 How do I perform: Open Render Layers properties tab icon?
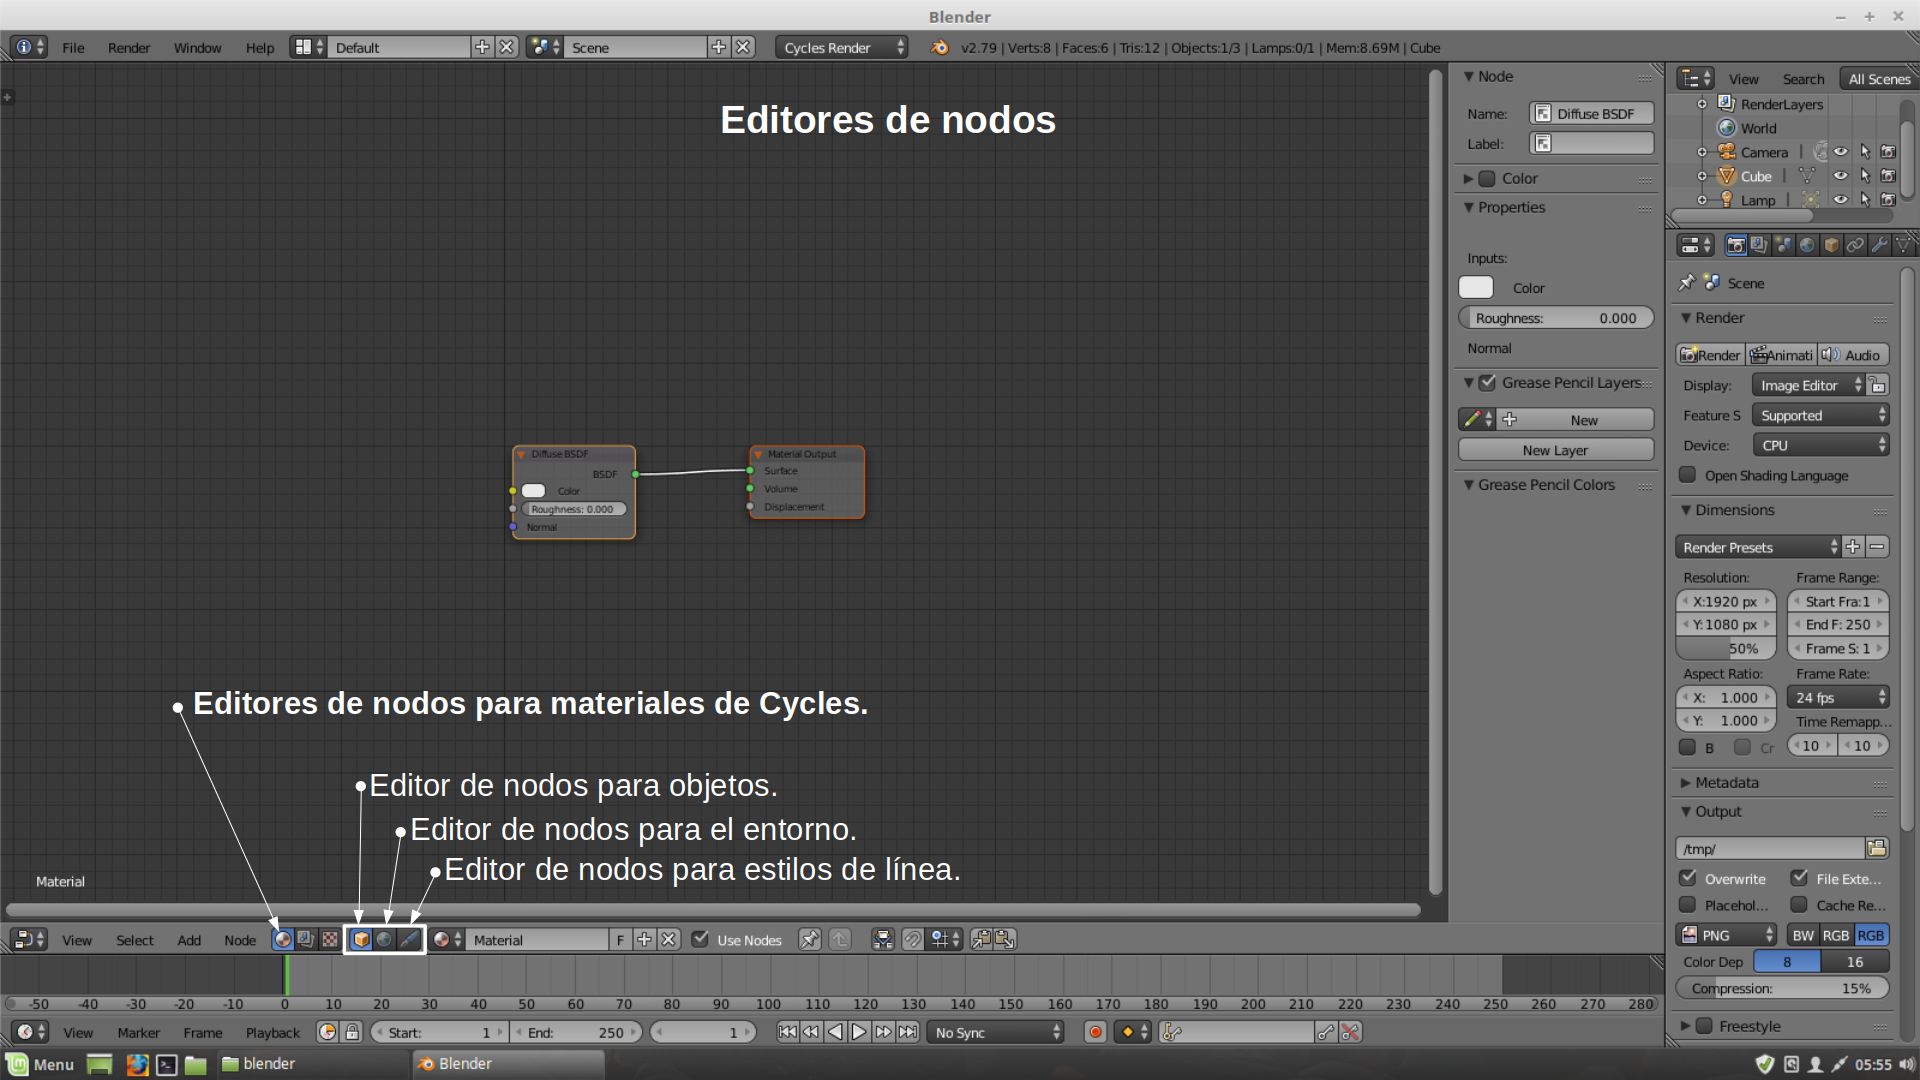[1759, 245]
